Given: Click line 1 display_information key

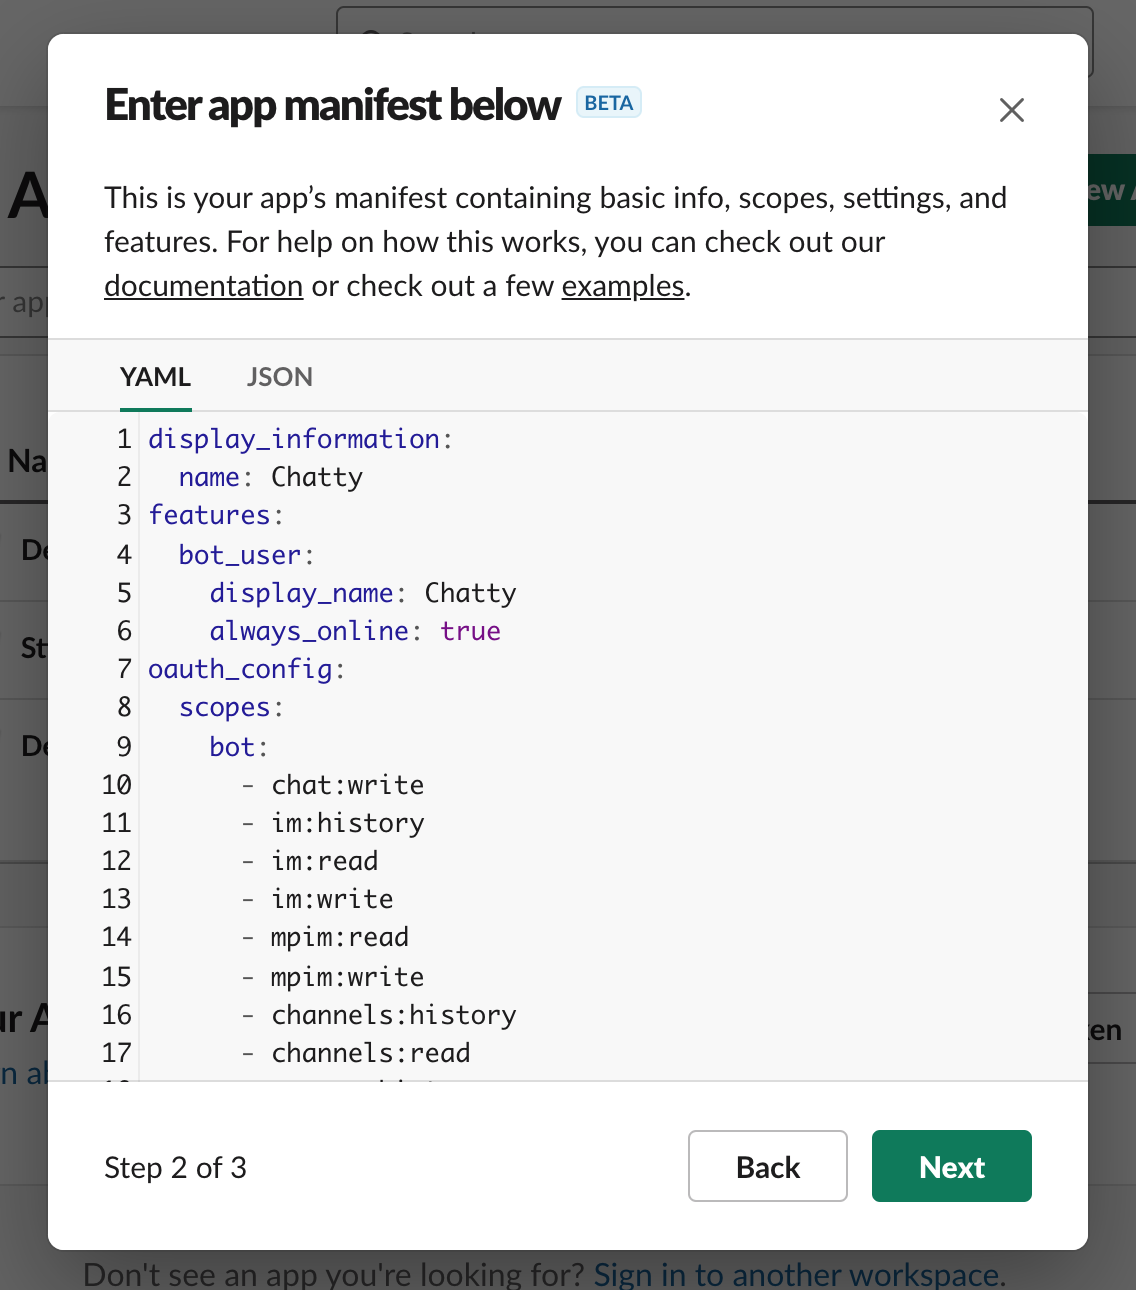Looking at the screenshot, I should click(294, 439).
